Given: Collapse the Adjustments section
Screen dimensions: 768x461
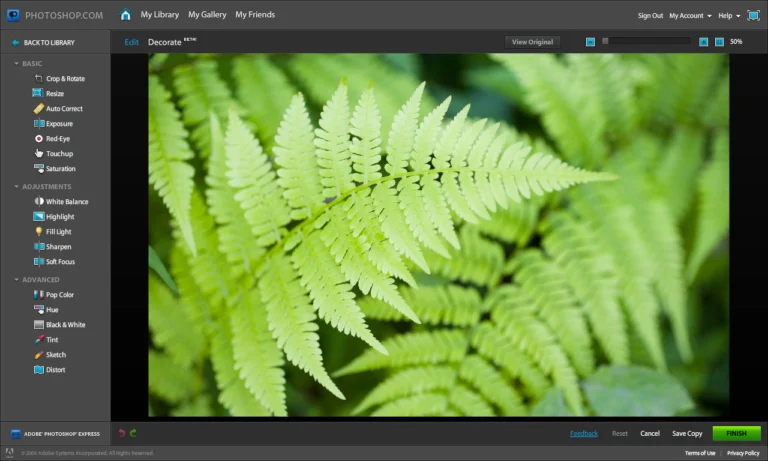Looking at the screenshot, I should (x=16, y=187).
